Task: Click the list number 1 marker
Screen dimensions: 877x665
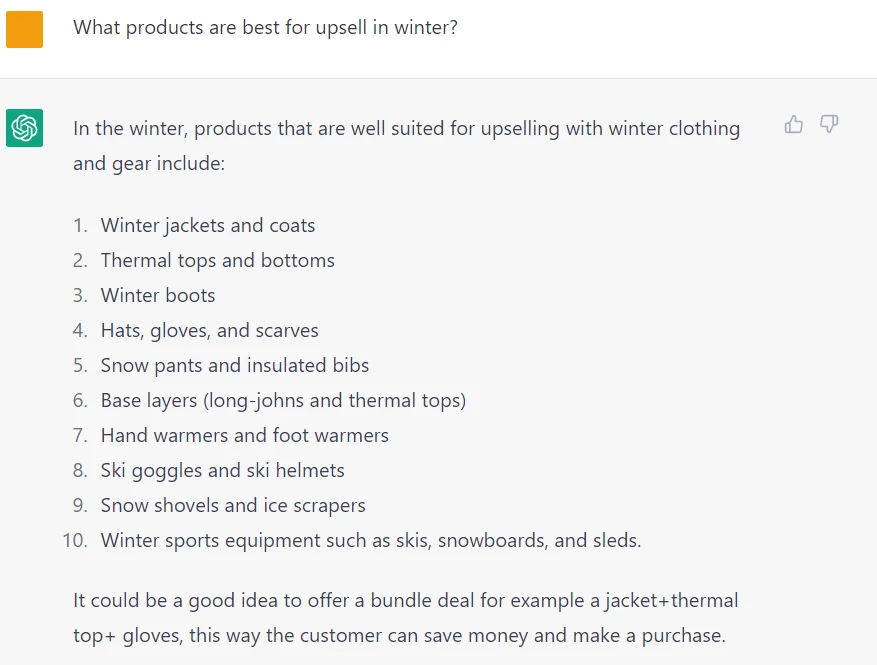Action: click(80, 226)
